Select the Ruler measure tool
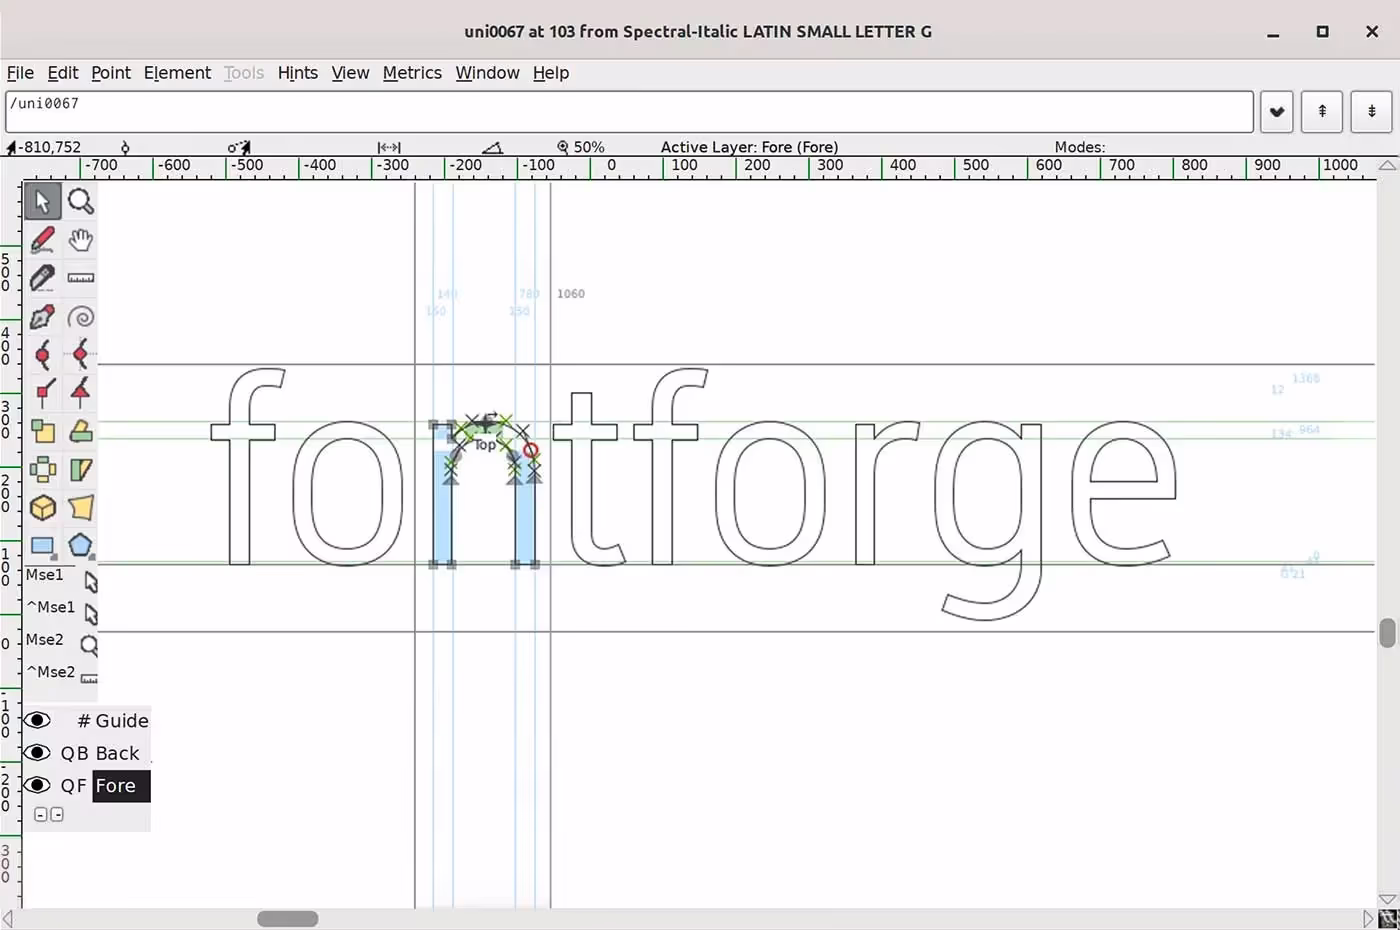 [81, 278]
